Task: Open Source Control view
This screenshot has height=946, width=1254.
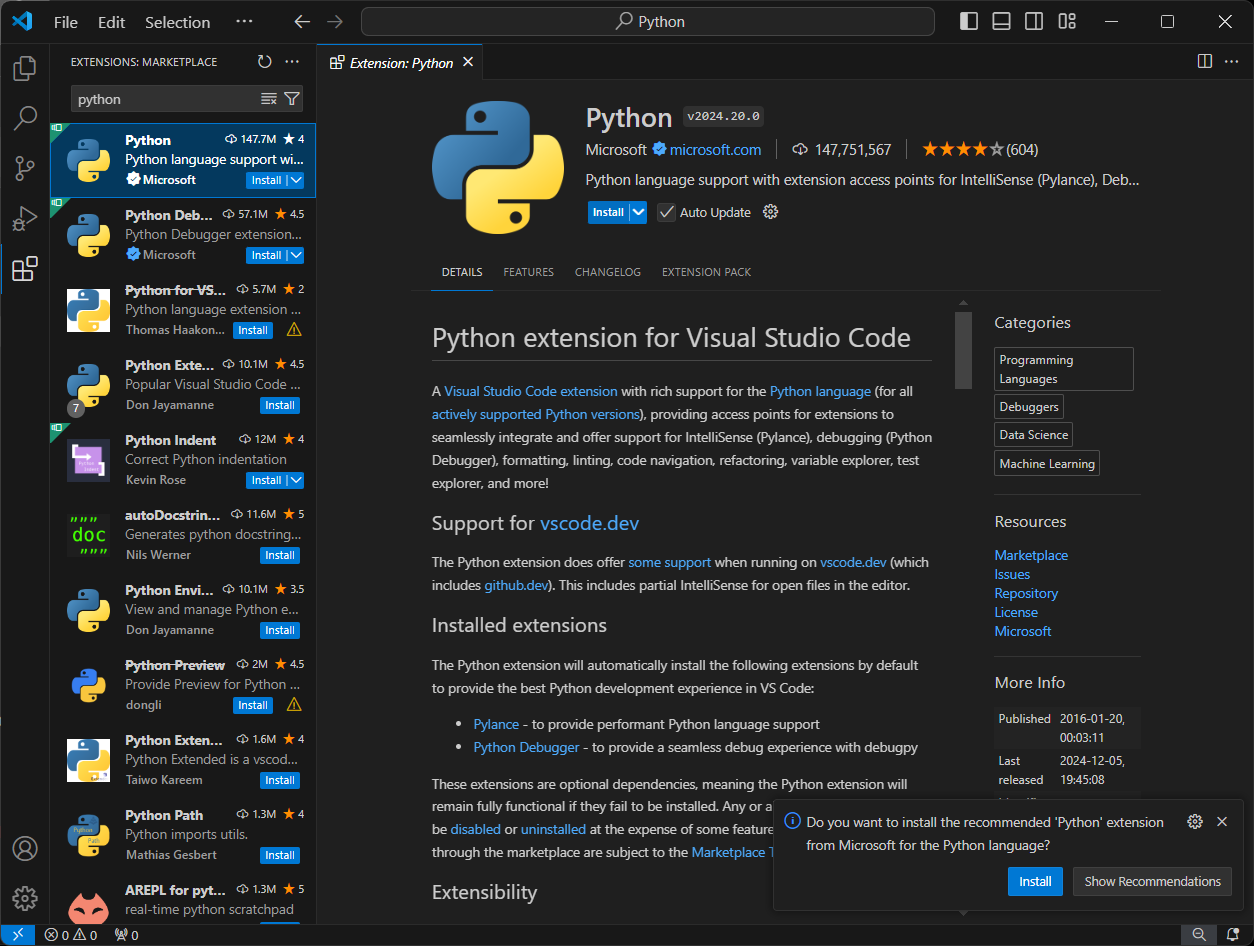Action: tap(25, 168)
